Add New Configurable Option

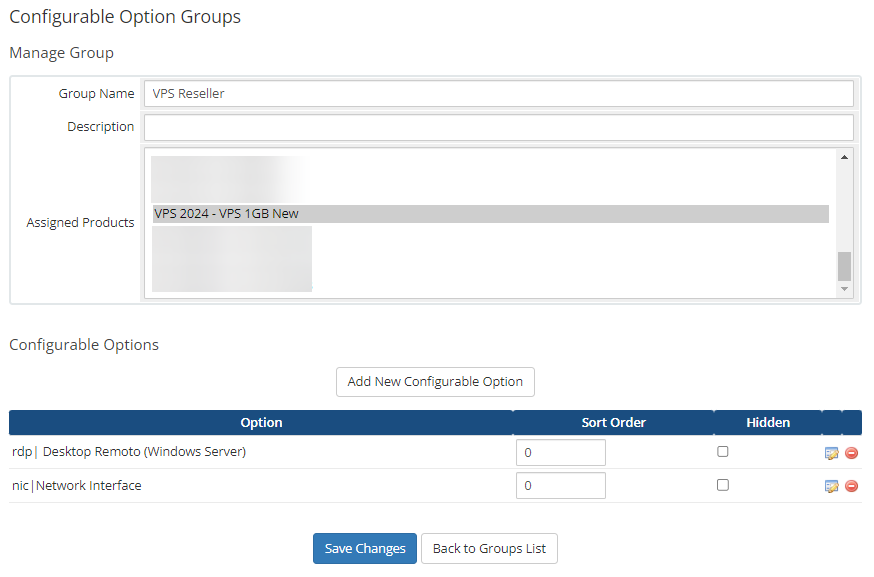(435, 382)
